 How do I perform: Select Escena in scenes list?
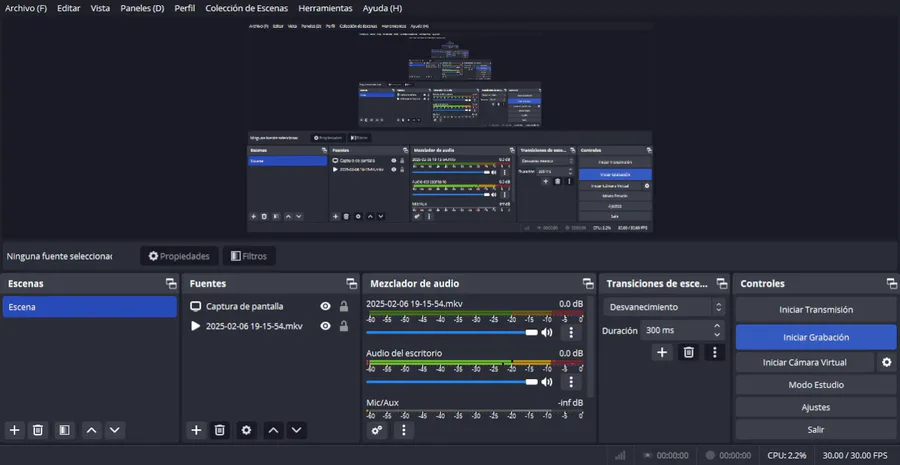pyautogui.click(x=90, y=307)
